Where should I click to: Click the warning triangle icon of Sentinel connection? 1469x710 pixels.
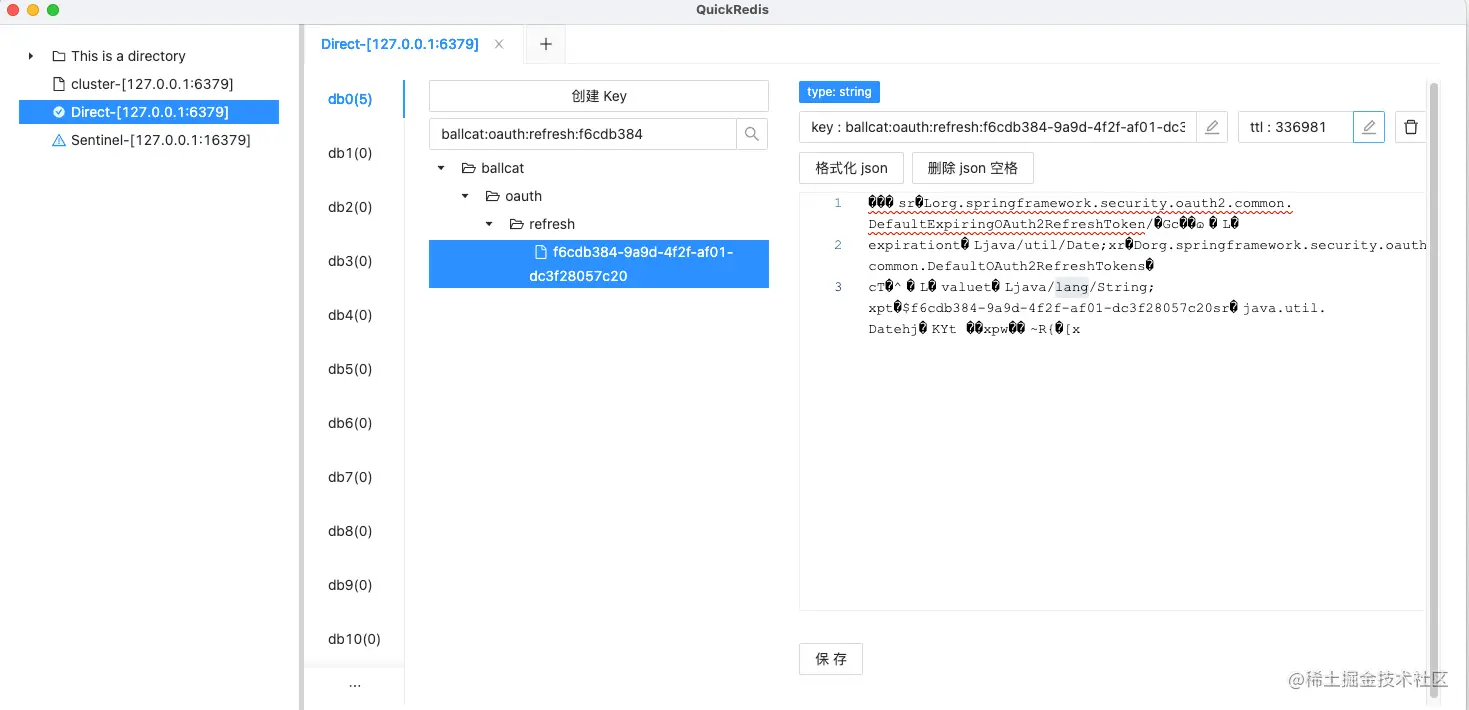click(x=59, y=140)
